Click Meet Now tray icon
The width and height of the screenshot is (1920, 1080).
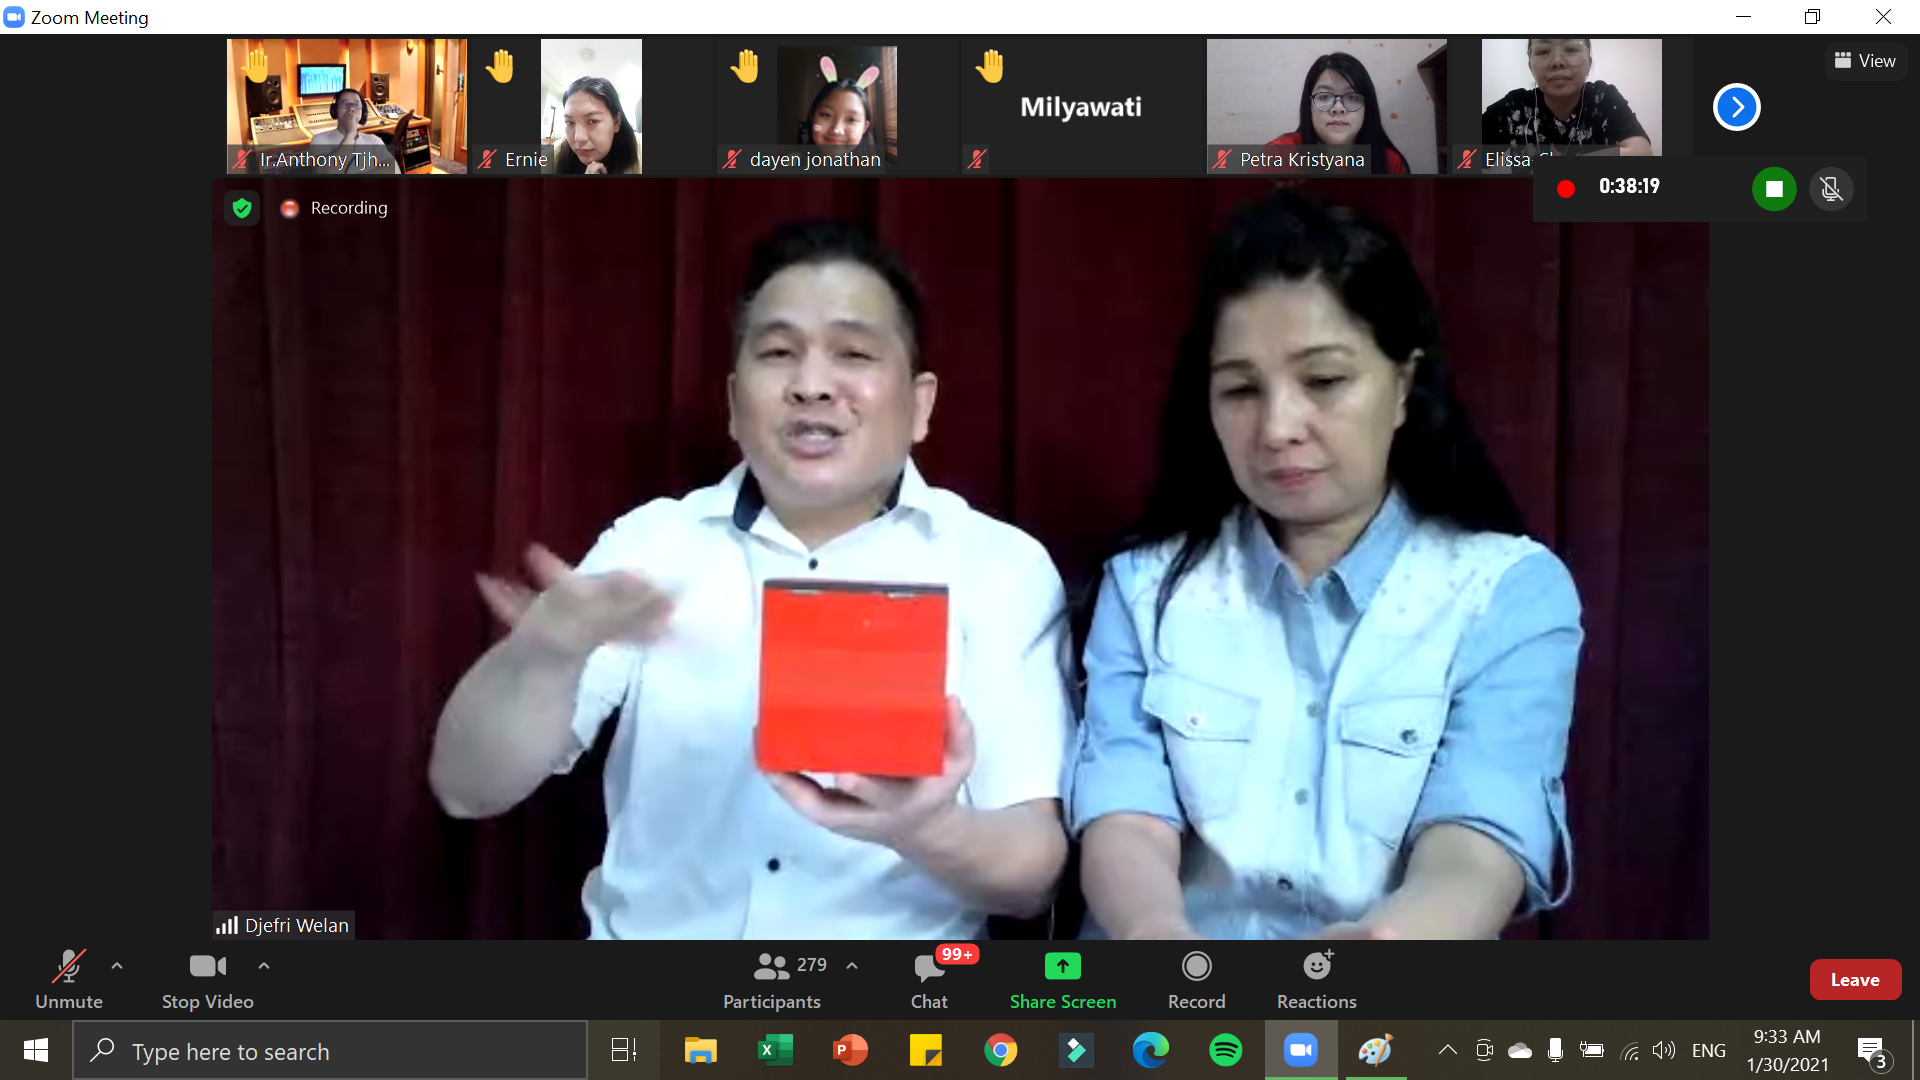pos(1484,1050)
